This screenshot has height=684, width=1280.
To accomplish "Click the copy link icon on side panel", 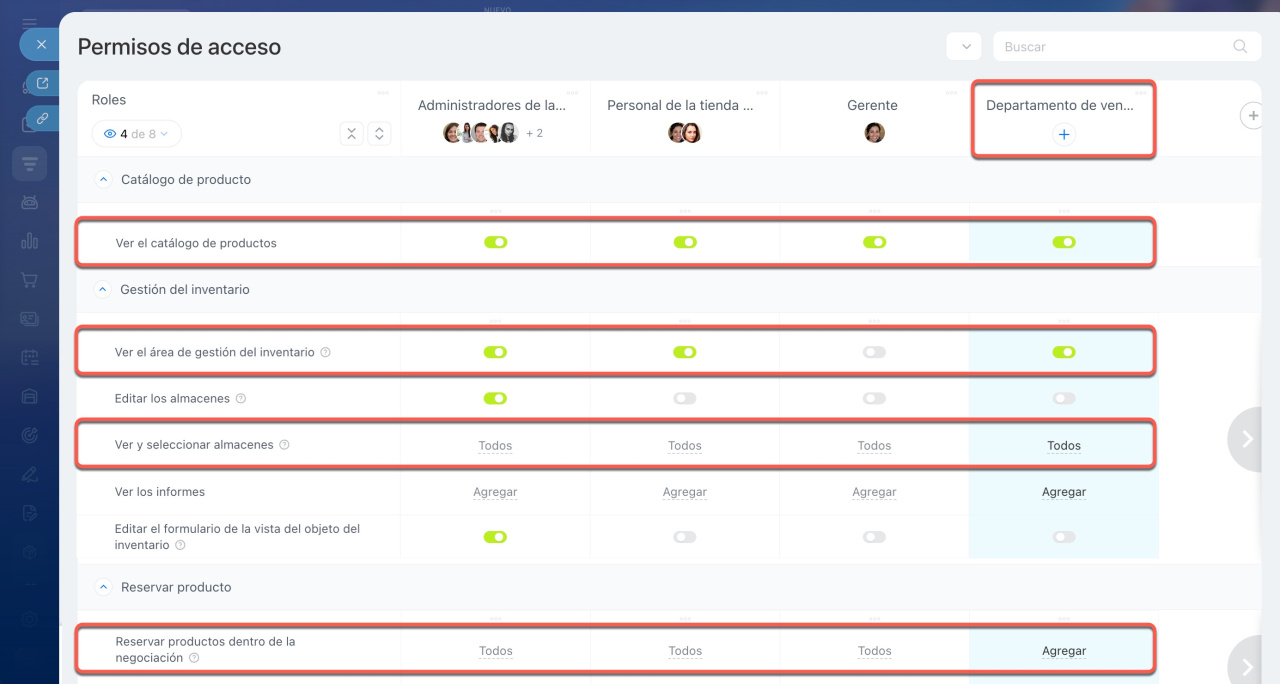I will [42, 118].
